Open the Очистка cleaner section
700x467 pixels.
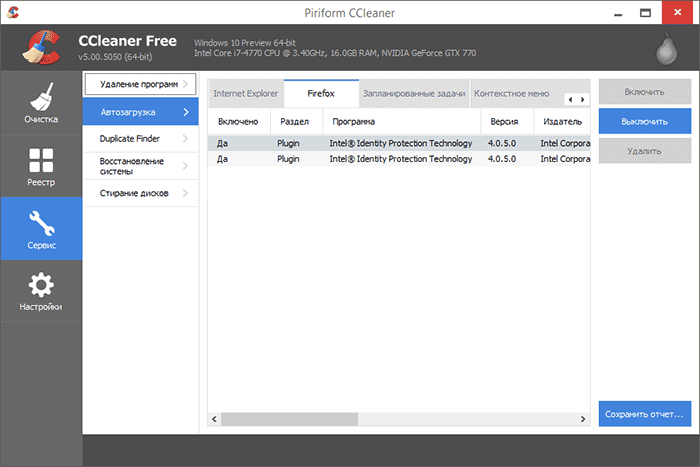(41, 103)
